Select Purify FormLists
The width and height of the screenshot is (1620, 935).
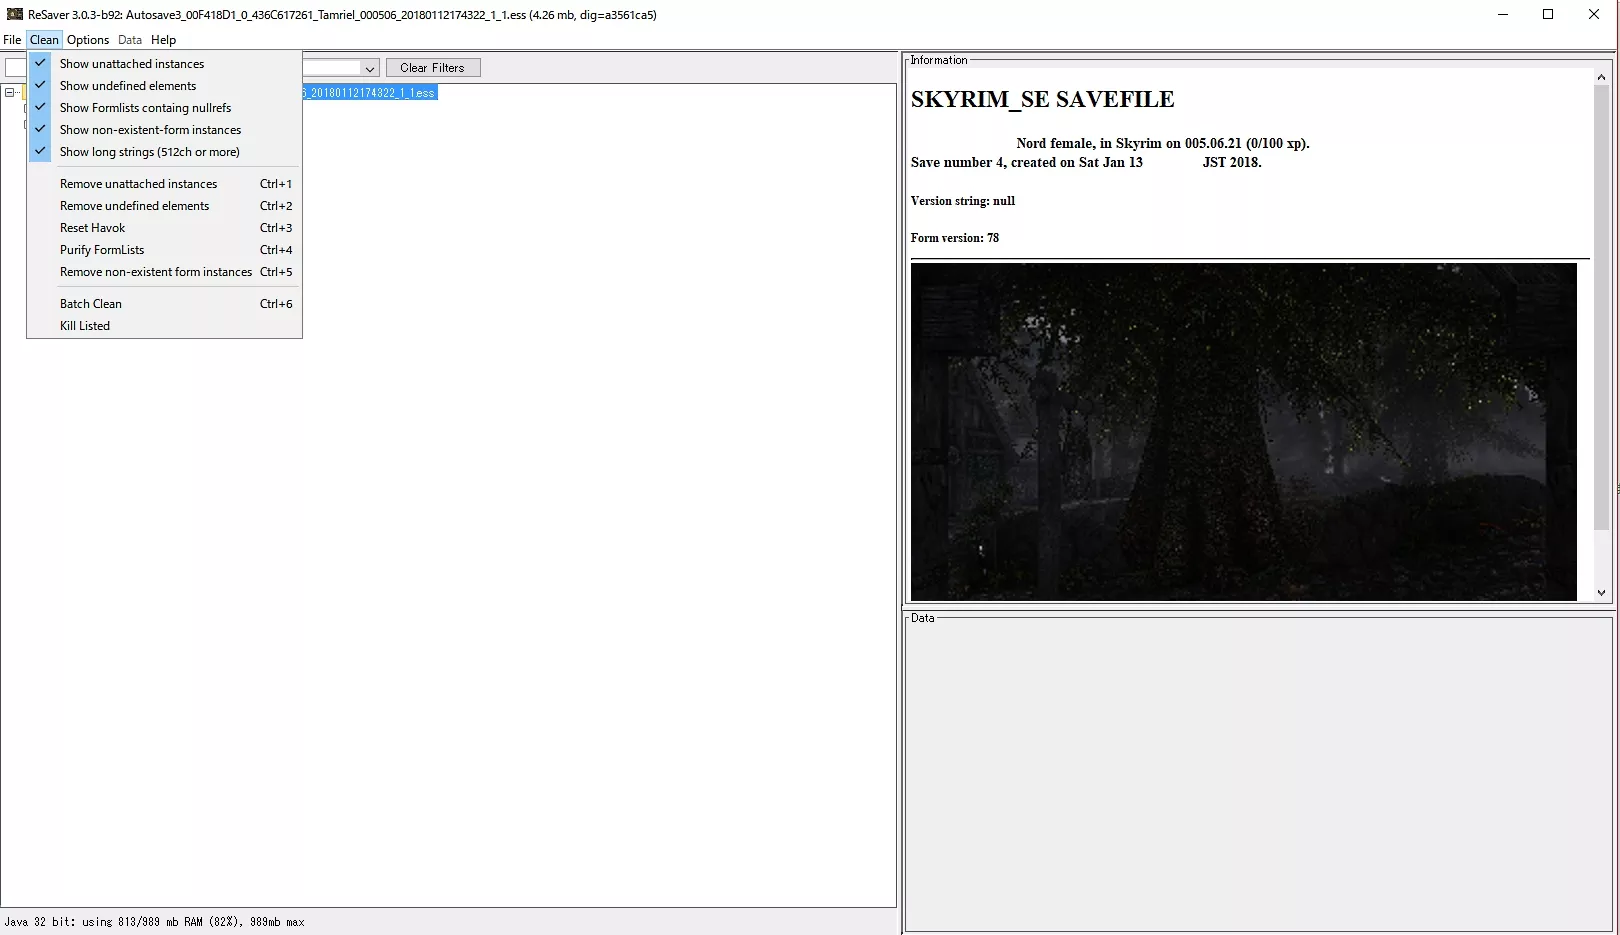click(x=165, y=250)
